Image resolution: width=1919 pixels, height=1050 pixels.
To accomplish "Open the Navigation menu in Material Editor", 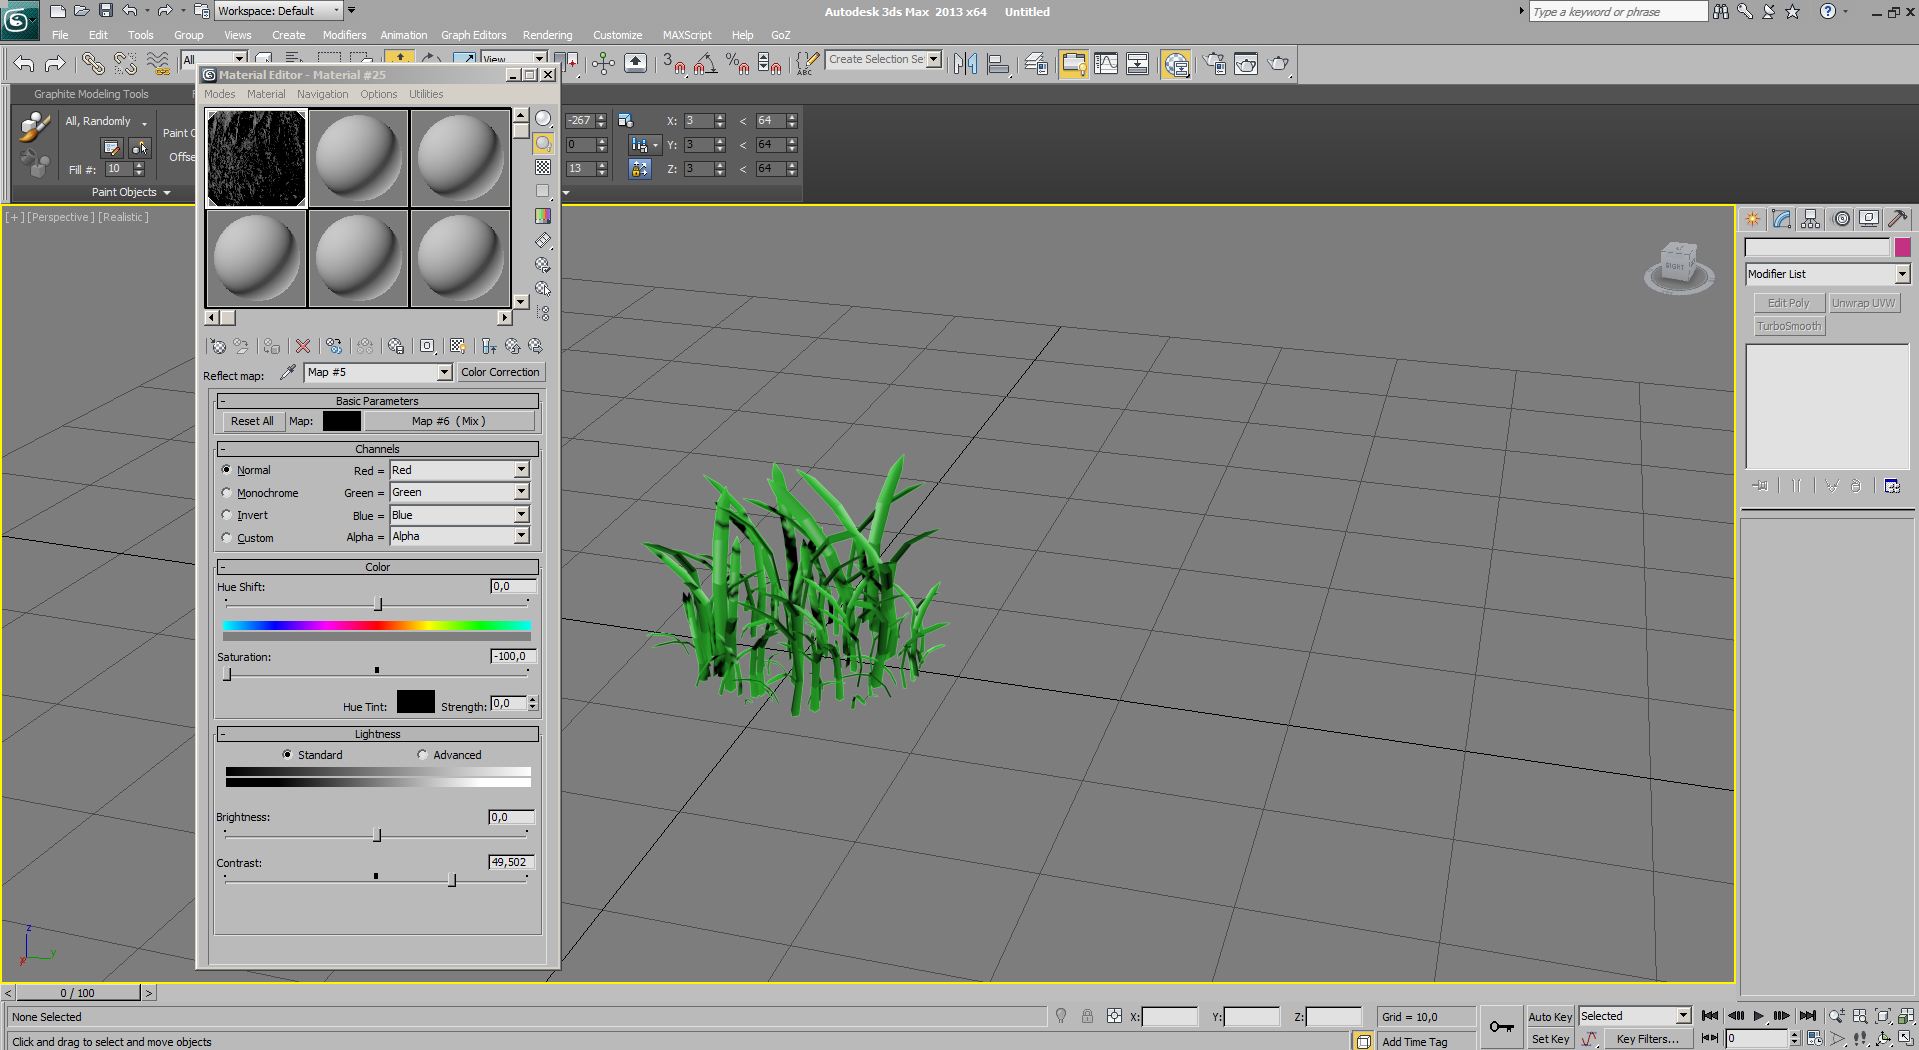I will point(322,94).
